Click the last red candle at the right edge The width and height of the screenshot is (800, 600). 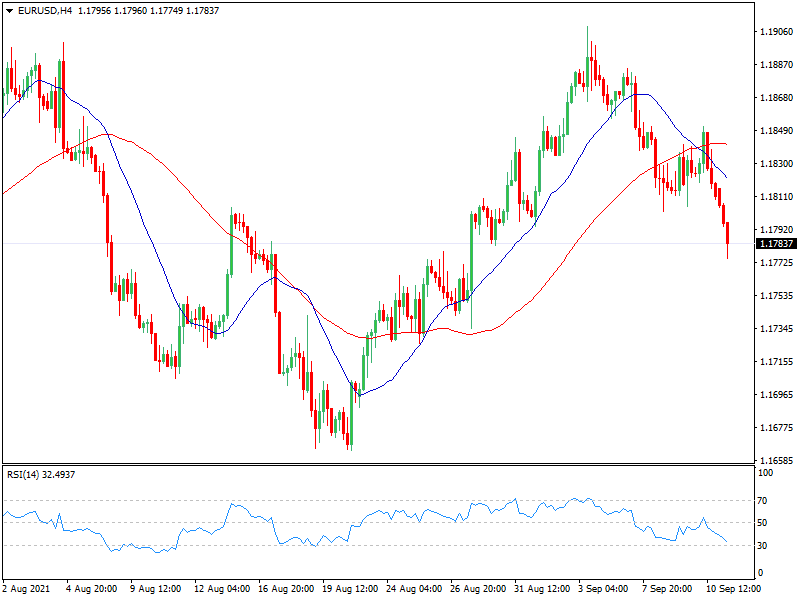click(x=727, y=233)
